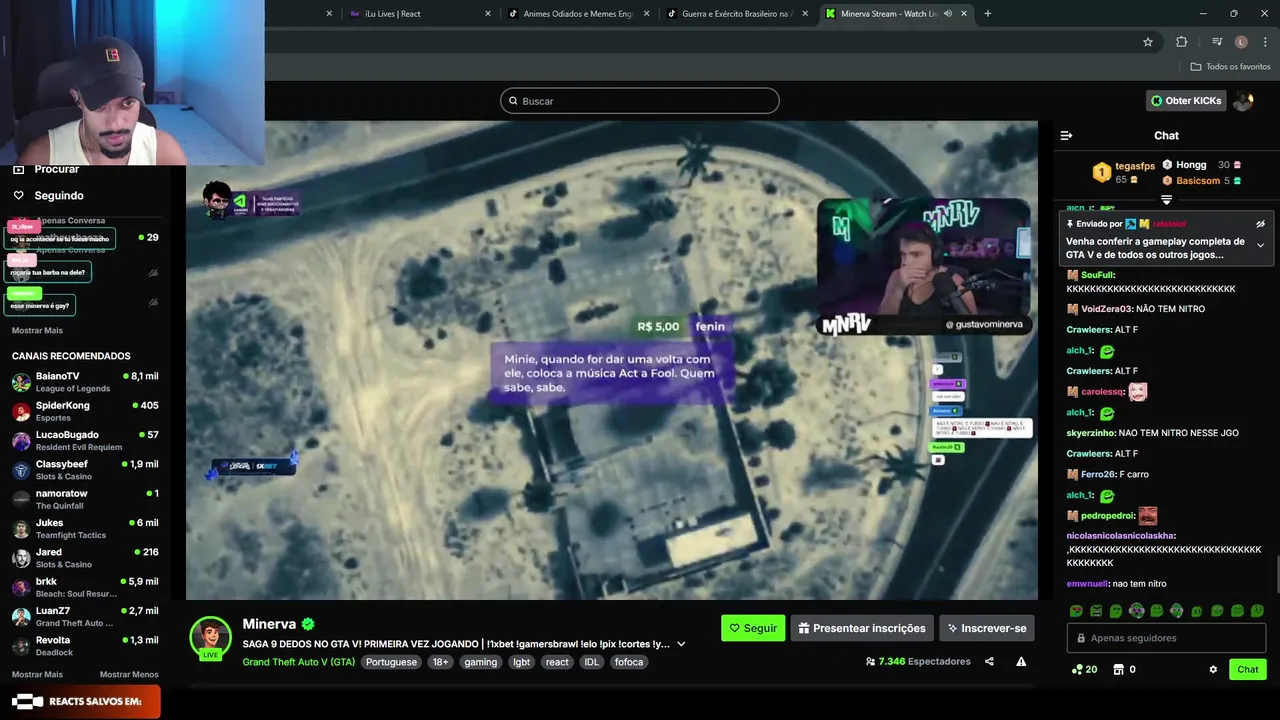Bookmark this page with the star icon
The width and height of the screenshot is (1280, 720).
tap(1148, 42)
